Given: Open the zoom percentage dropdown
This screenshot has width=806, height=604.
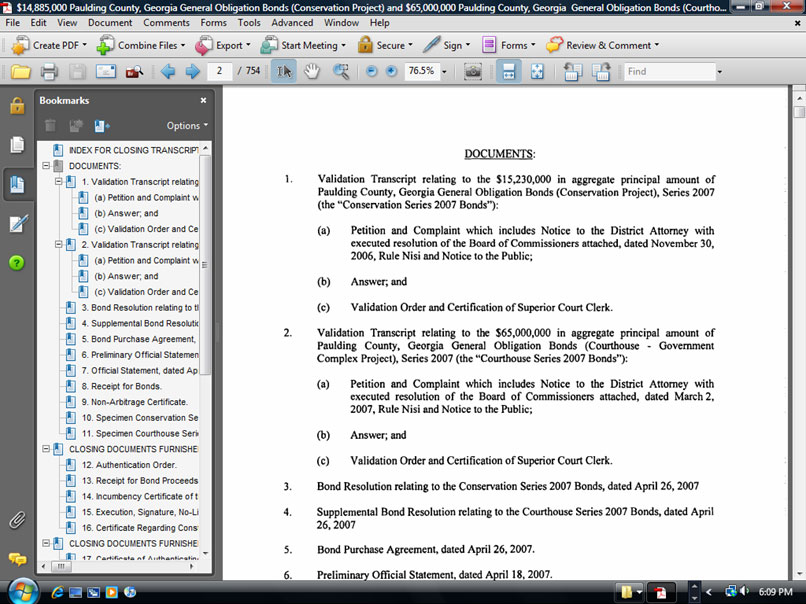Looking at the screenshot, I should 444,72.
